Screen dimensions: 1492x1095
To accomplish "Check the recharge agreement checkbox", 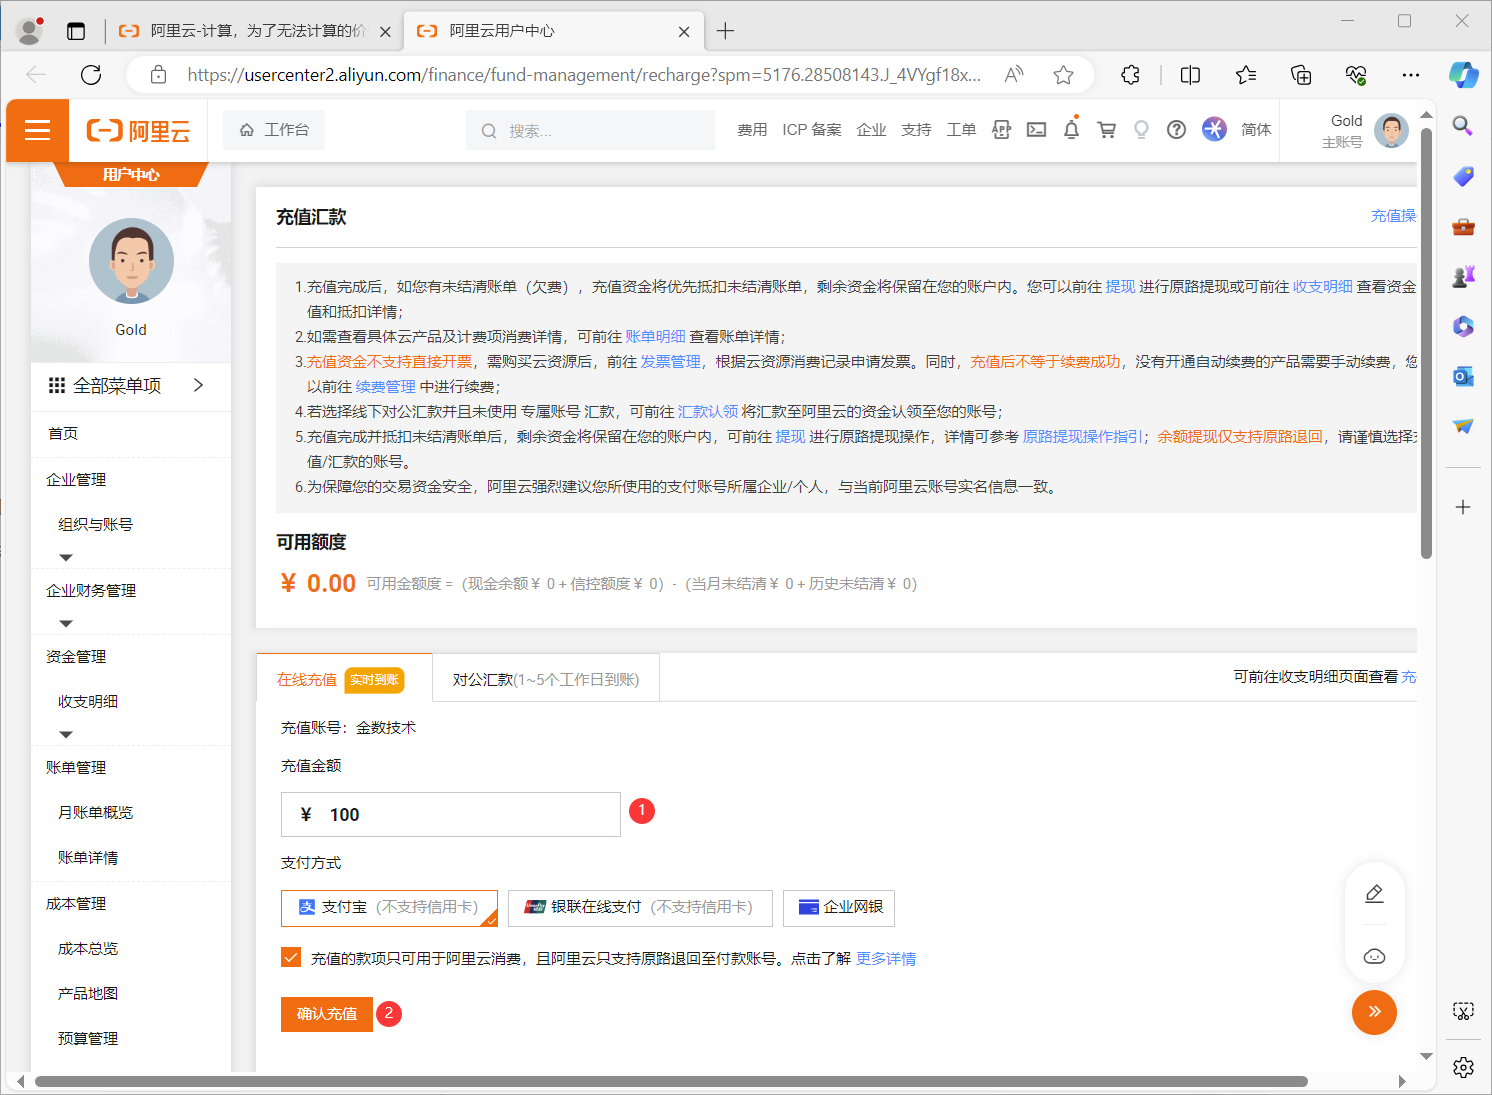I will 291,957.
